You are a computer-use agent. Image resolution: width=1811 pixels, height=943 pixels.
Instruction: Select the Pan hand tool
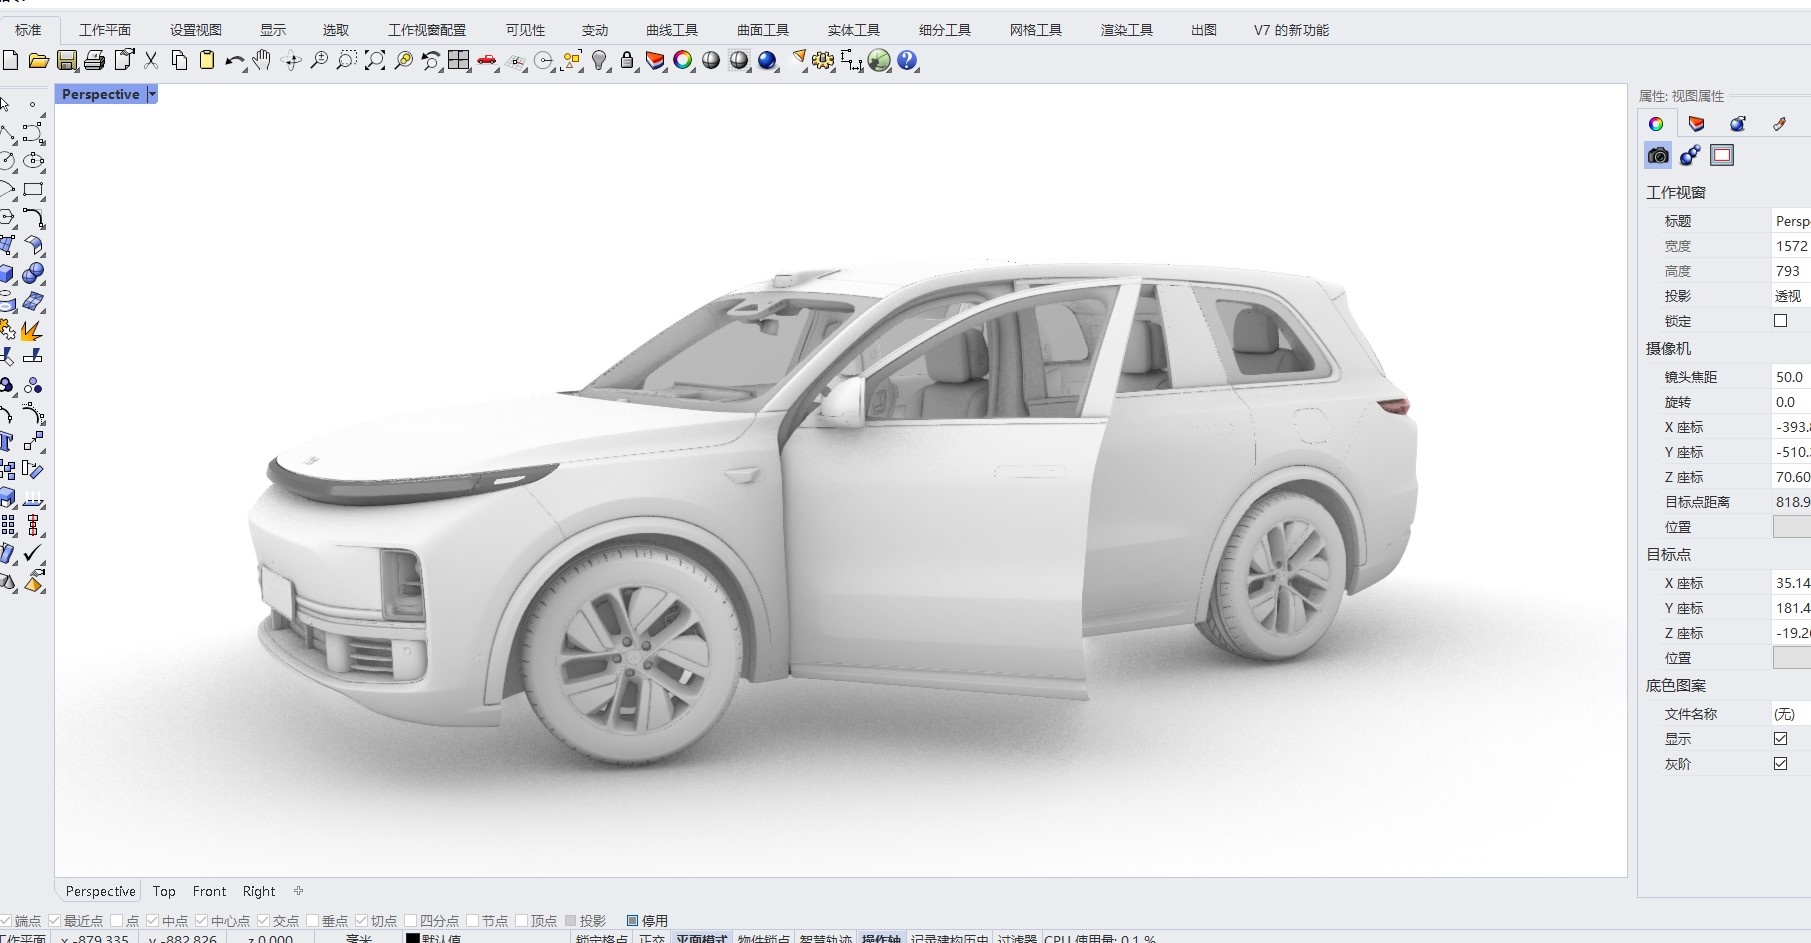(x=262, y=61)
